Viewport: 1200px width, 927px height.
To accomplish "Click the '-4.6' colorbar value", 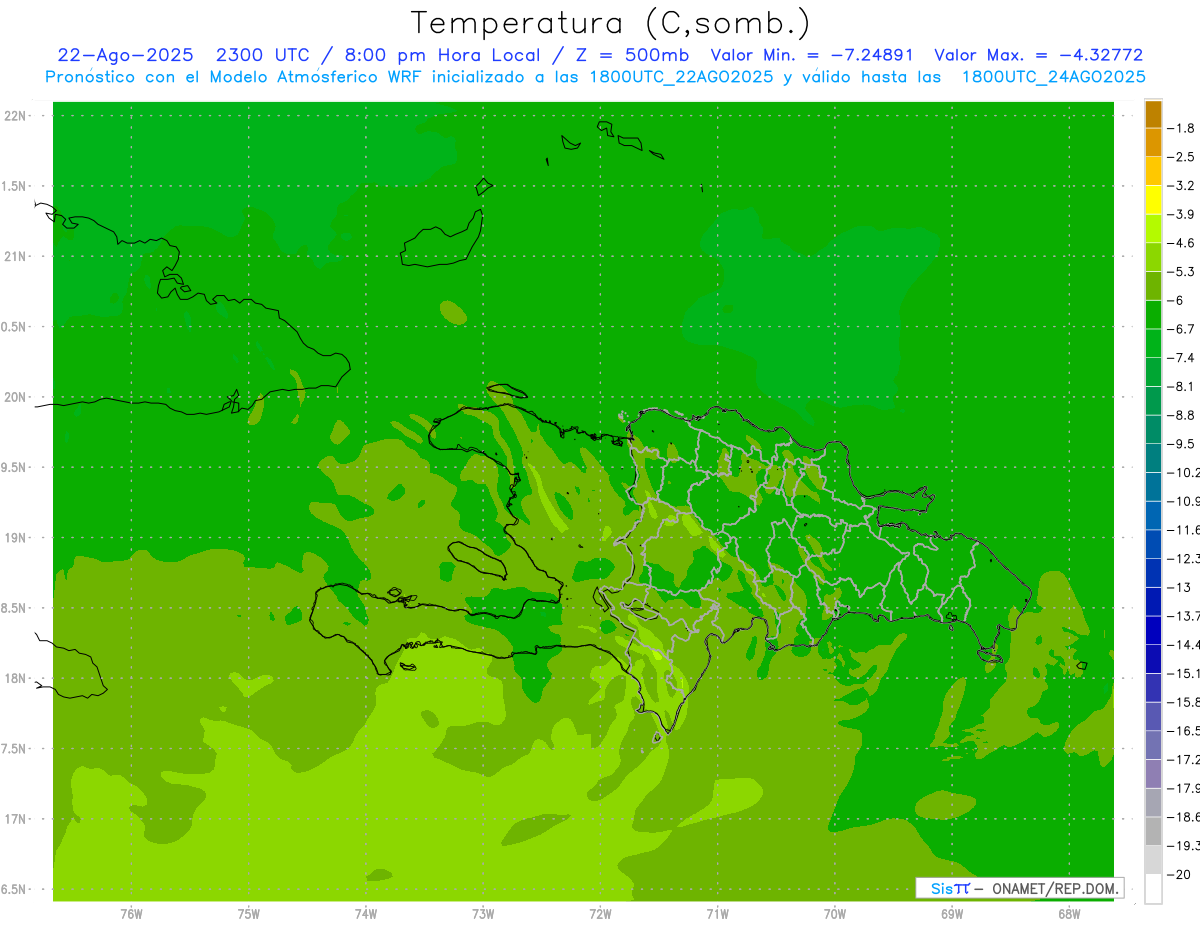I will point(1181,243).
